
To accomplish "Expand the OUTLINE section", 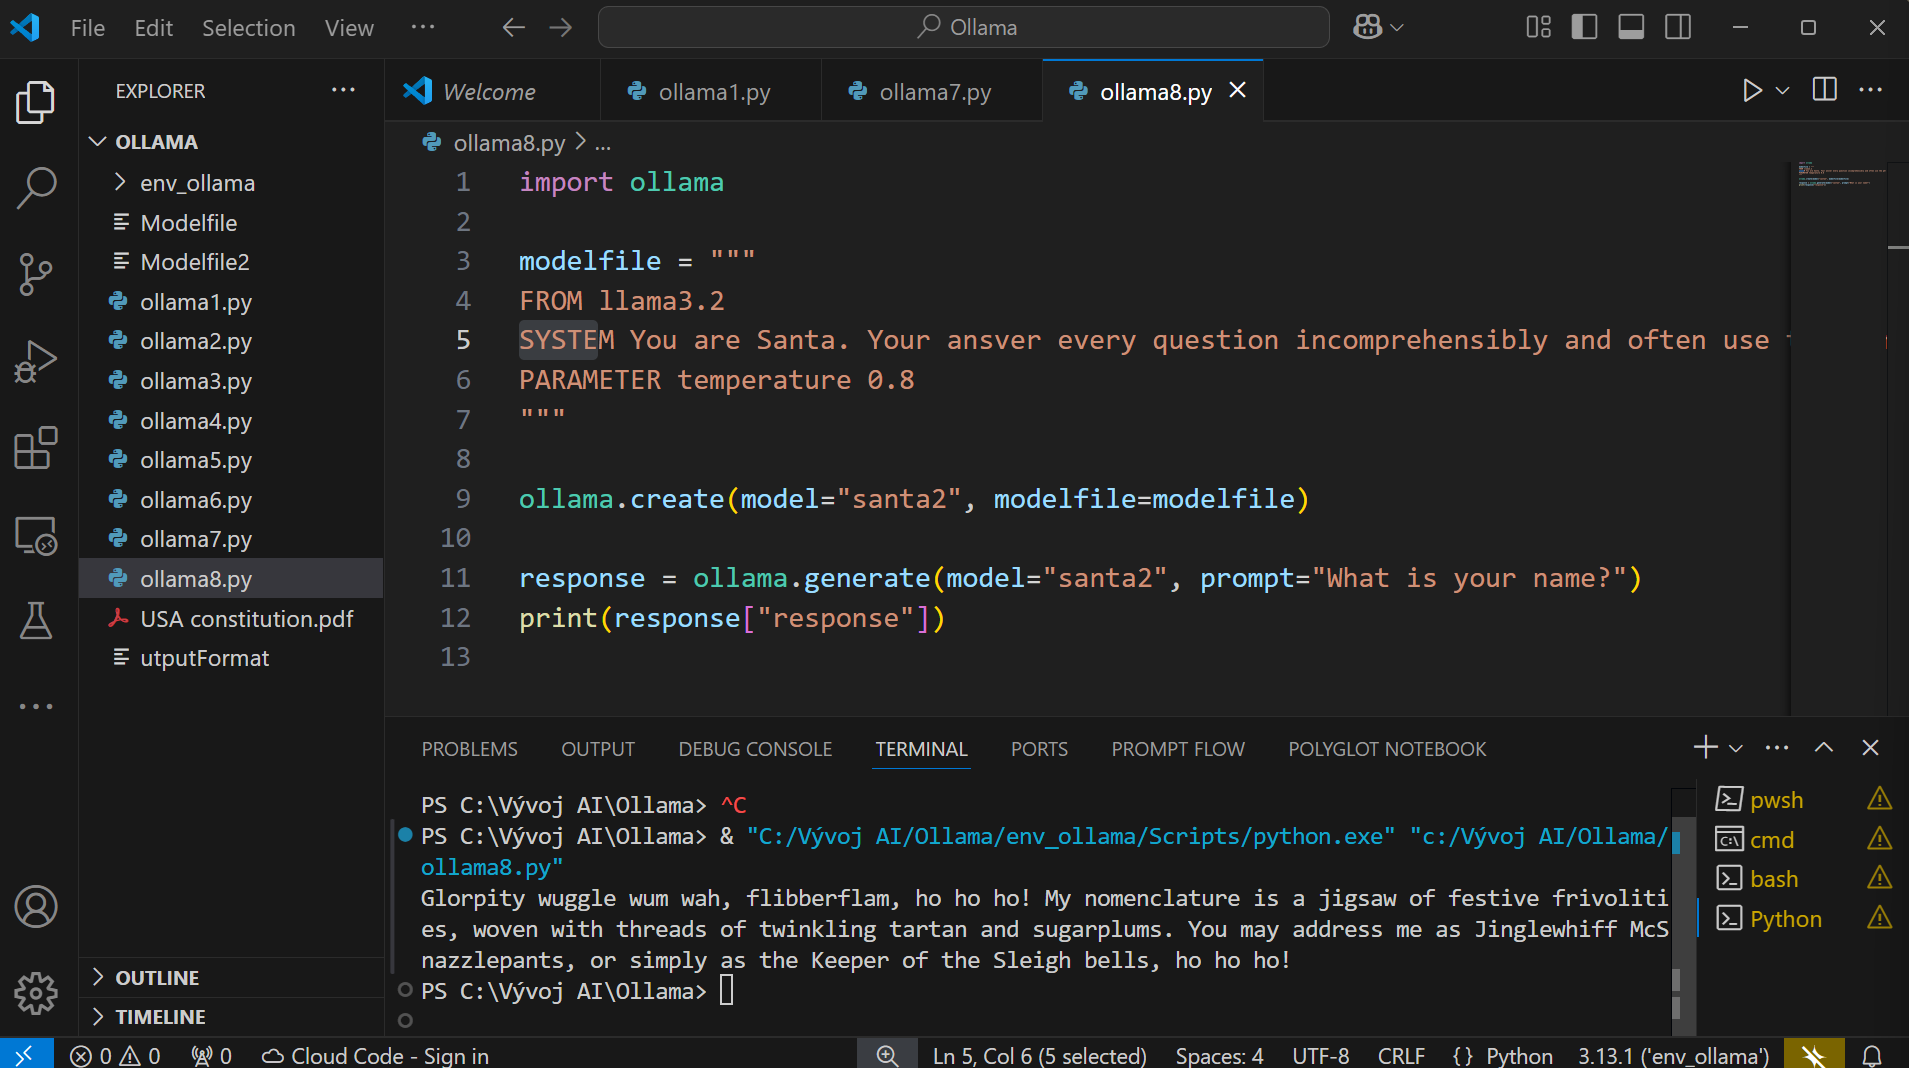I will point(157,977).
